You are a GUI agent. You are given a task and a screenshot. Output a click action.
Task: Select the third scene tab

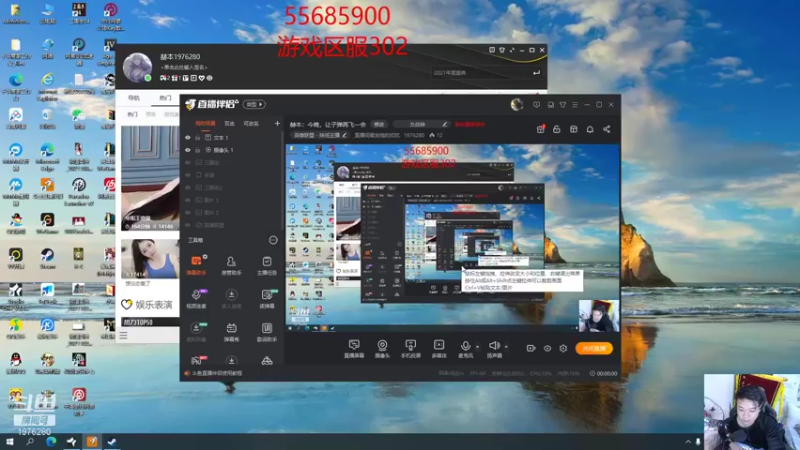click(251, 123)
